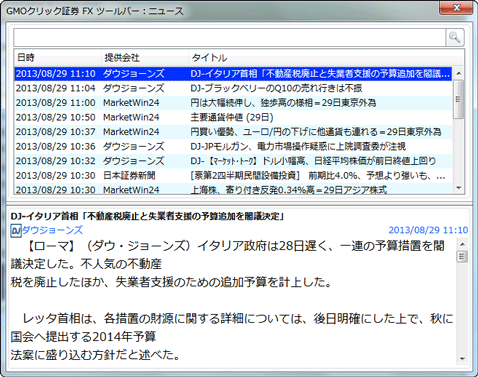
Task: Click the 2013/08/29 11:04 date cell
Action: click(x=56, y=88)
